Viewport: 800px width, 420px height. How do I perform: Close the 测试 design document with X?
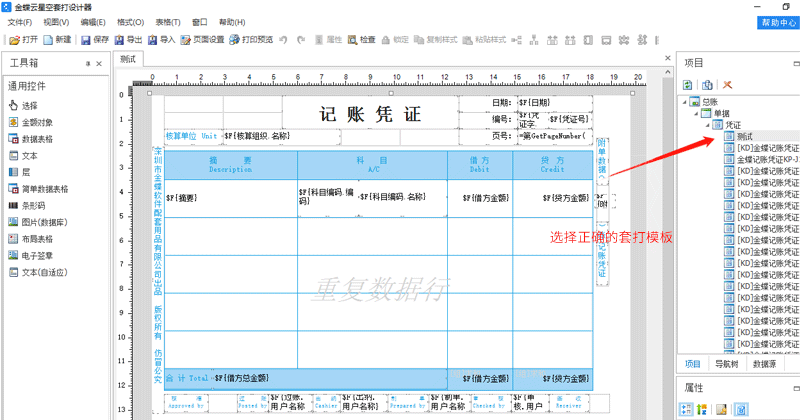pyautogui.click(x=667, y=58)
